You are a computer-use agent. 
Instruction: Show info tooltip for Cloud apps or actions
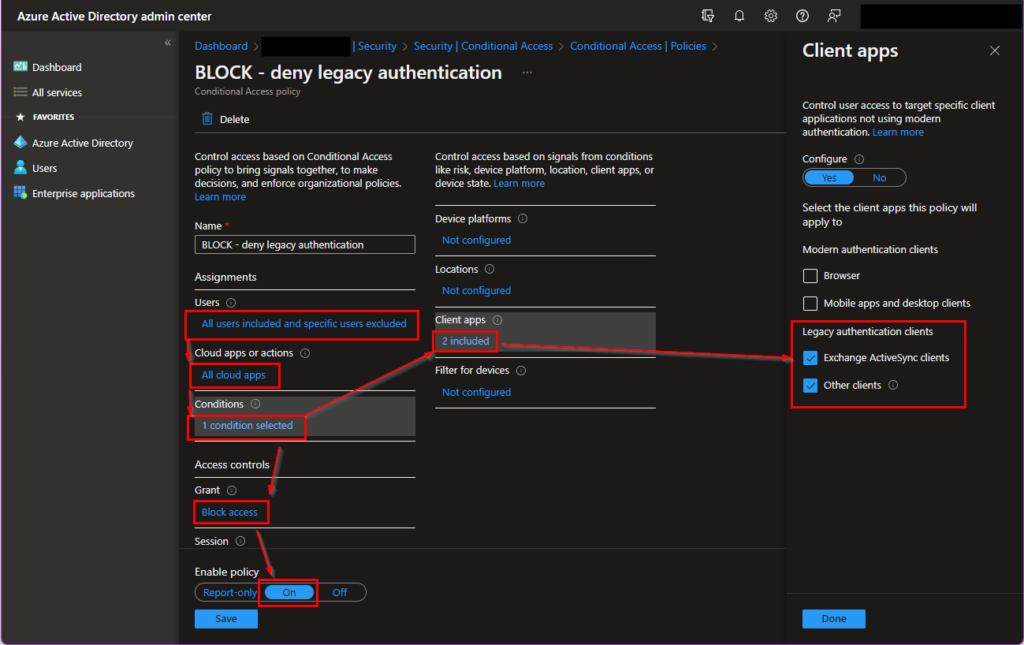click(305, 353)
